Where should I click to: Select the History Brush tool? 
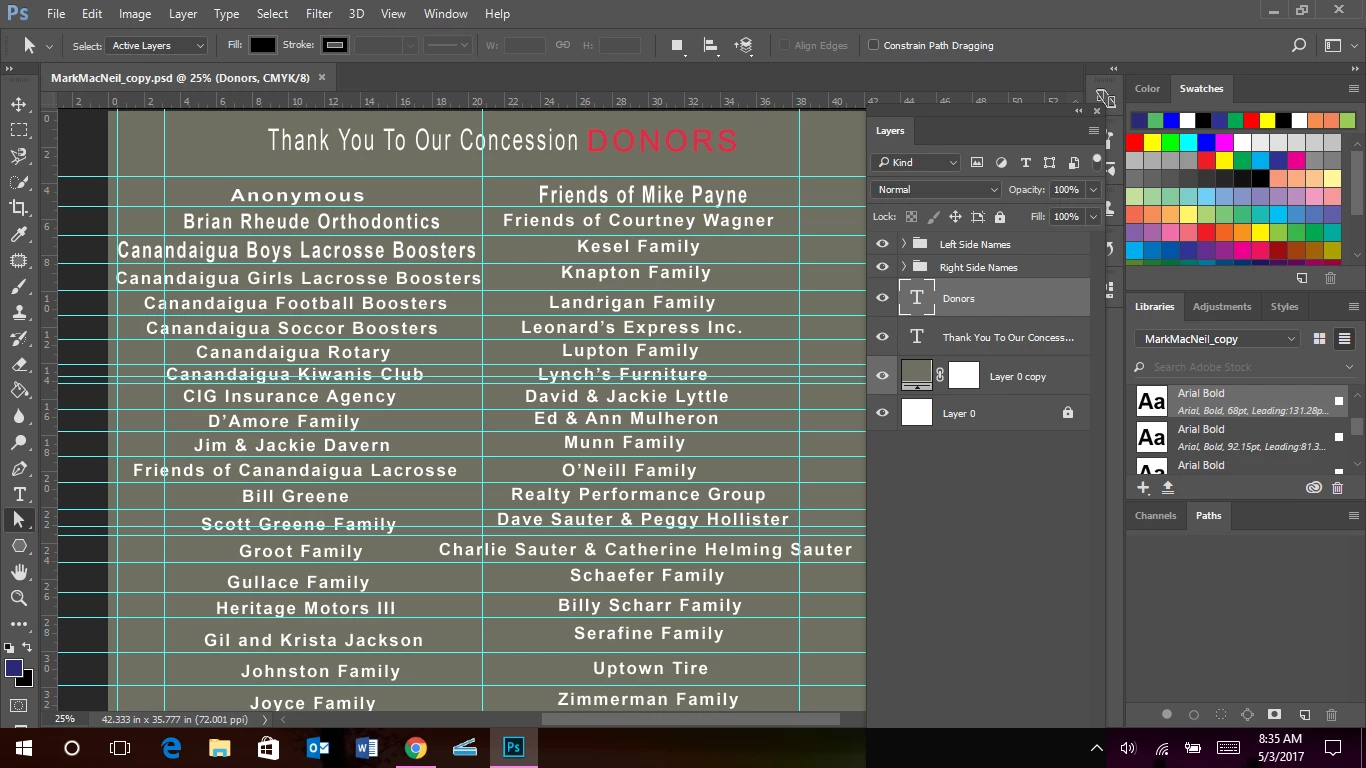coord(19,338)
